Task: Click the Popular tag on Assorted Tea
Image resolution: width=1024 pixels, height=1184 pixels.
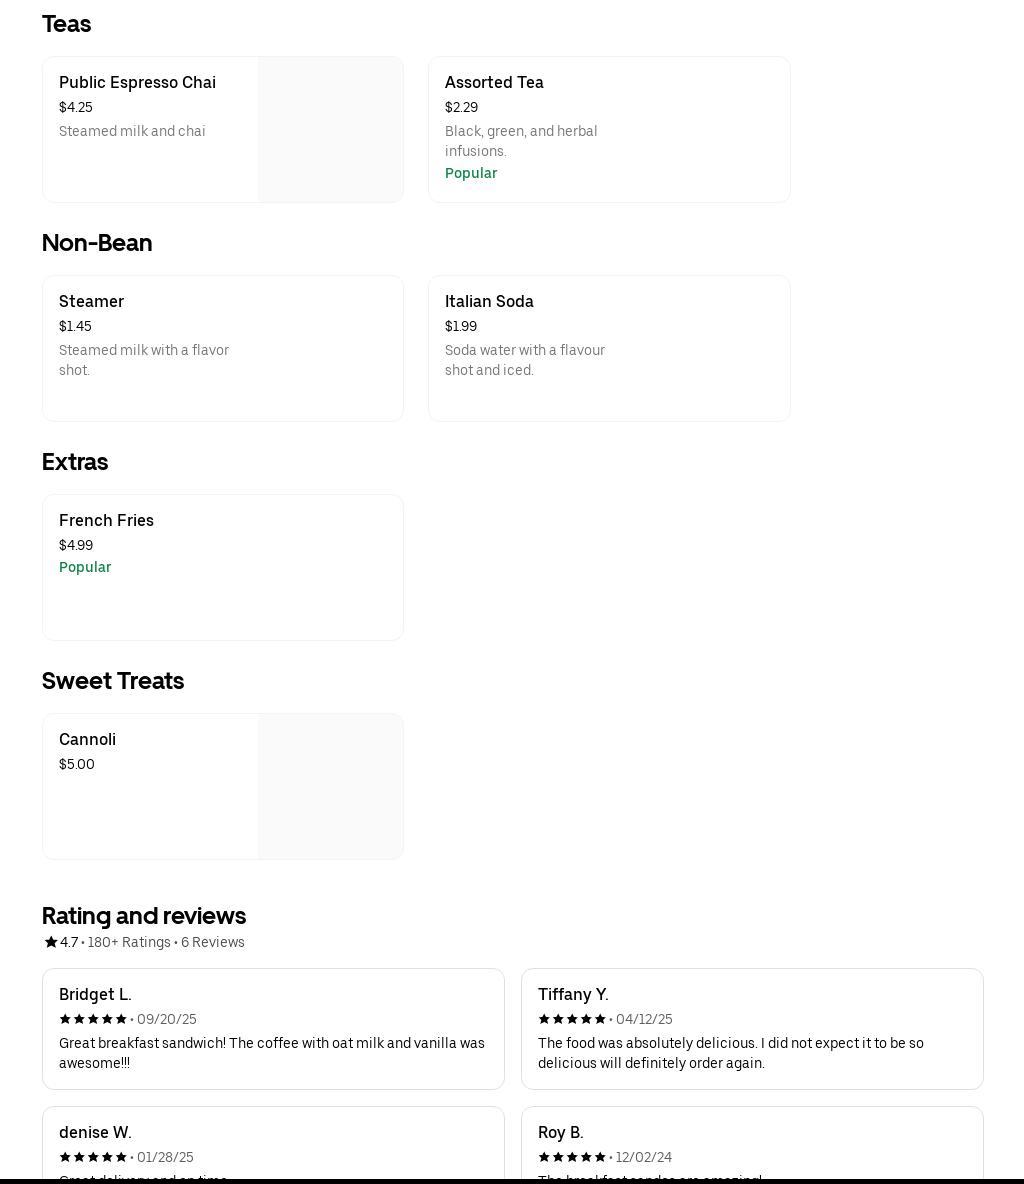Action: pos(471,173)
